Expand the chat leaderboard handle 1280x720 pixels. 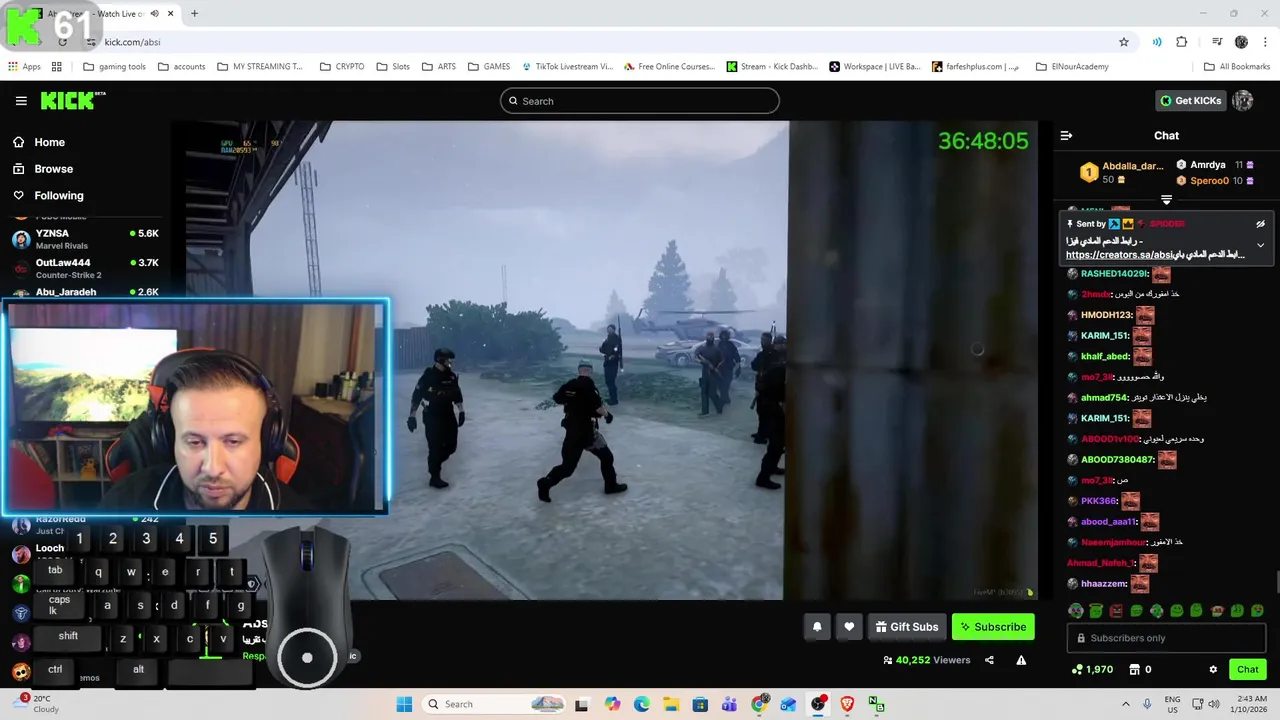click(1166, 200)
